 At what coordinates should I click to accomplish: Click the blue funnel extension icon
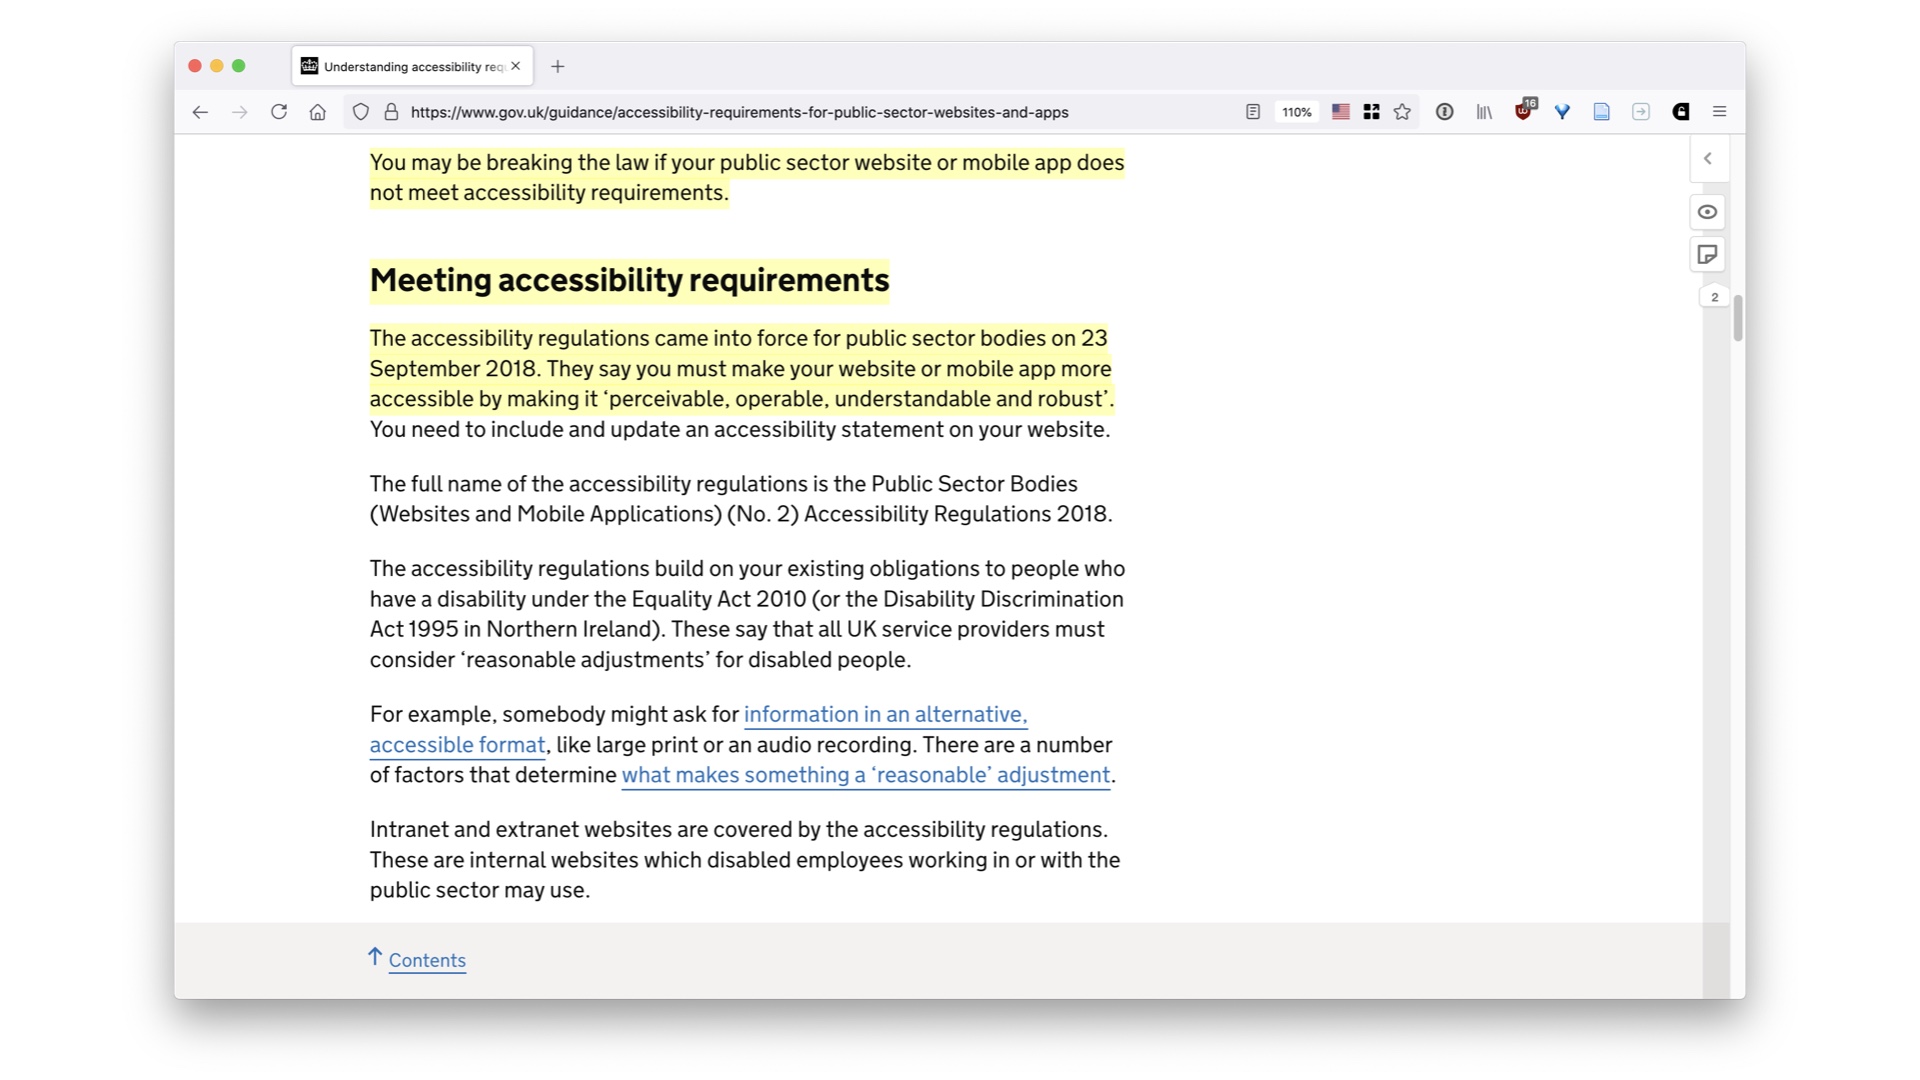1562,112
